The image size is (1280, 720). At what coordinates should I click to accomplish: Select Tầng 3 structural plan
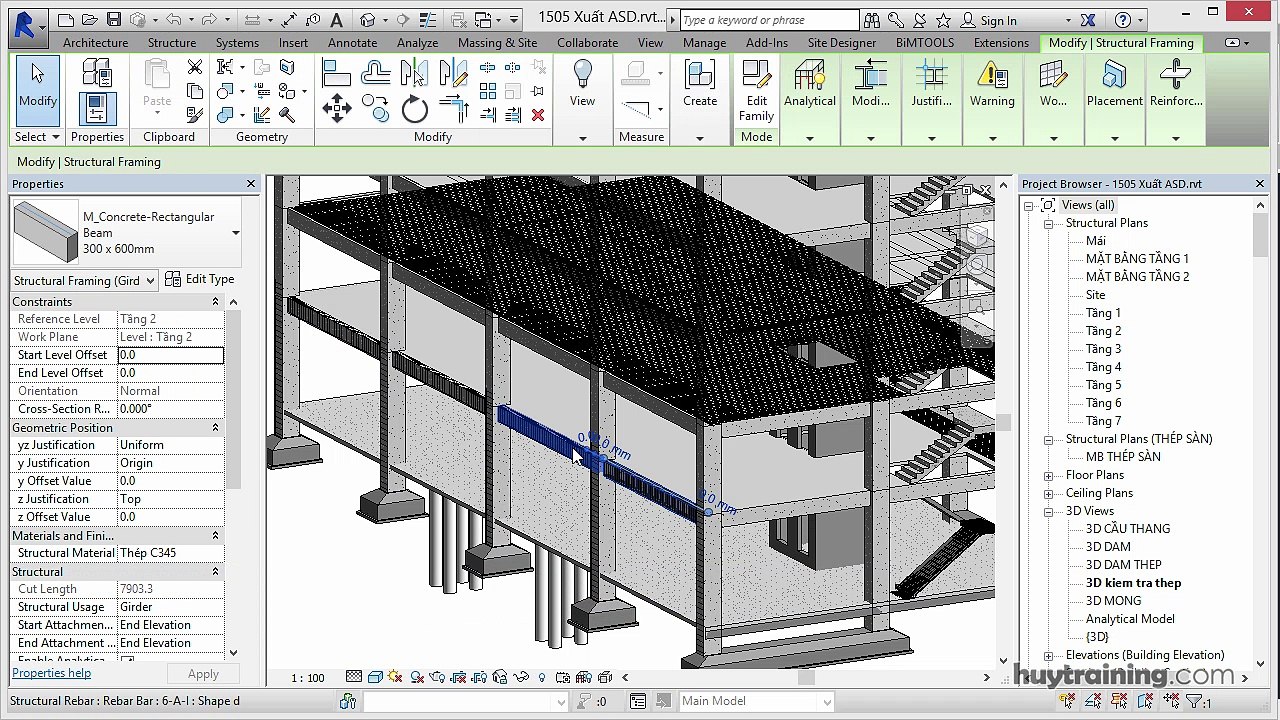coord(1103,349)
